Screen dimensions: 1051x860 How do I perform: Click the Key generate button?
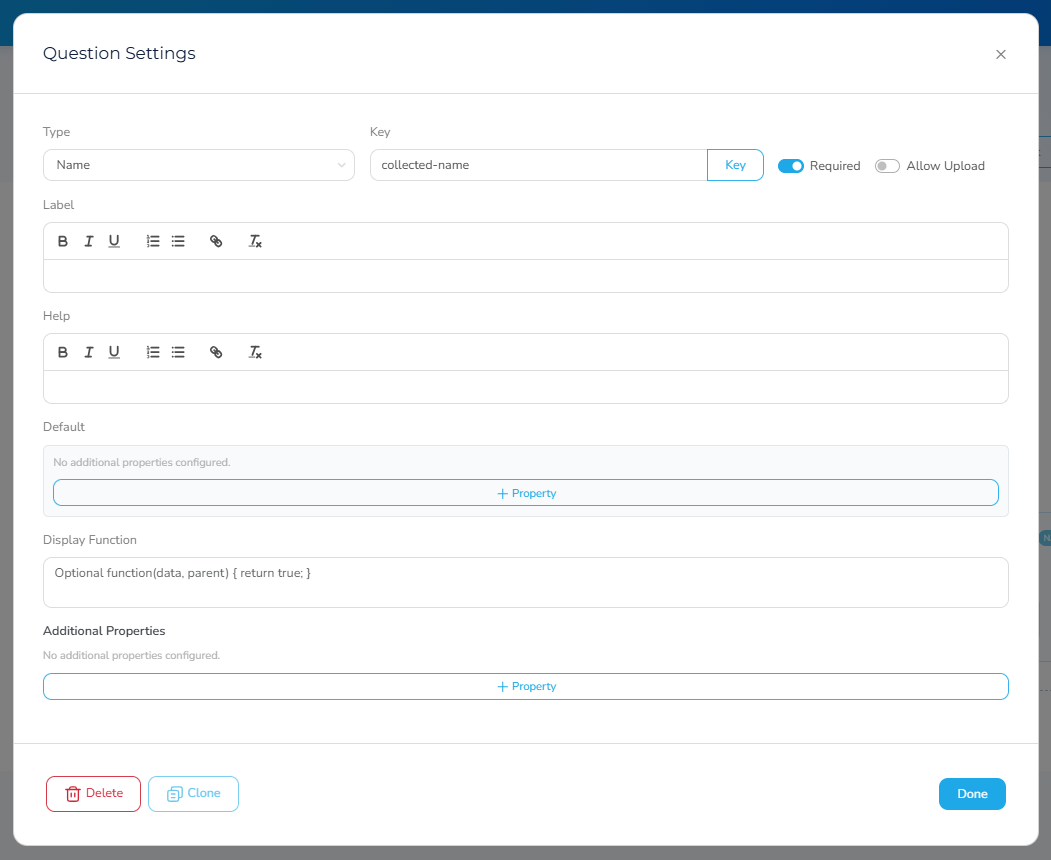[735, 165]
